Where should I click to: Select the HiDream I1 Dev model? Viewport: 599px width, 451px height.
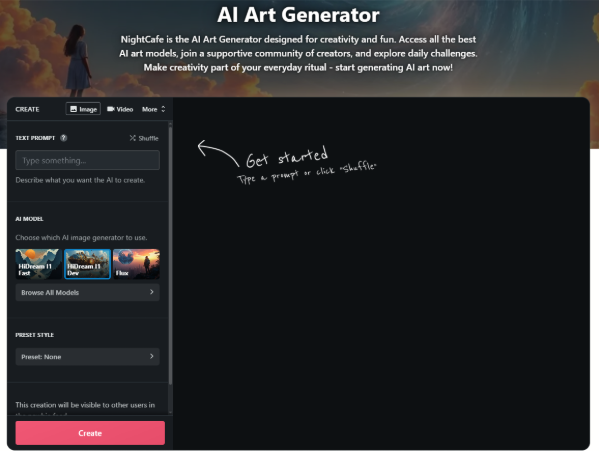pyautogui.click(x=87, y=264)
